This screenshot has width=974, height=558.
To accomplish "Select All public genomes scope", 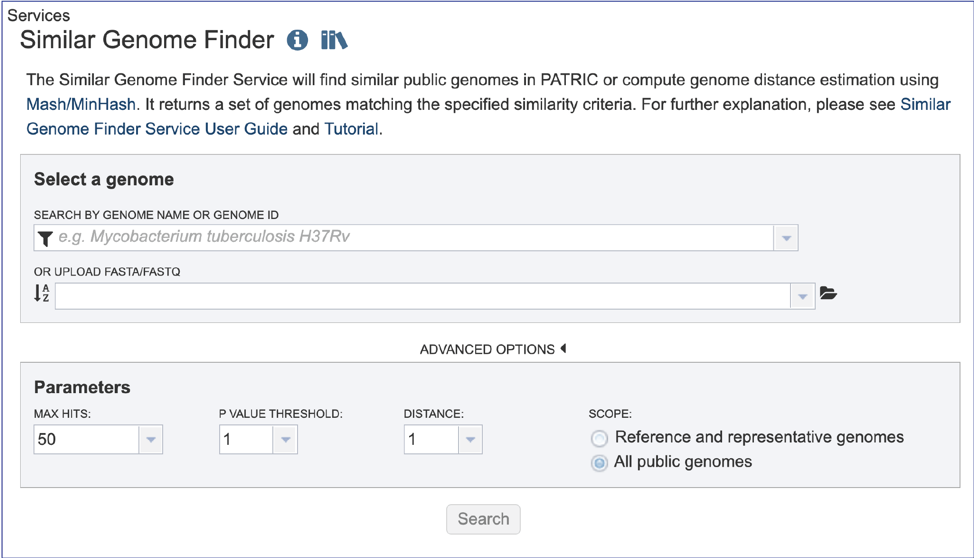I will tap(599, 463).
